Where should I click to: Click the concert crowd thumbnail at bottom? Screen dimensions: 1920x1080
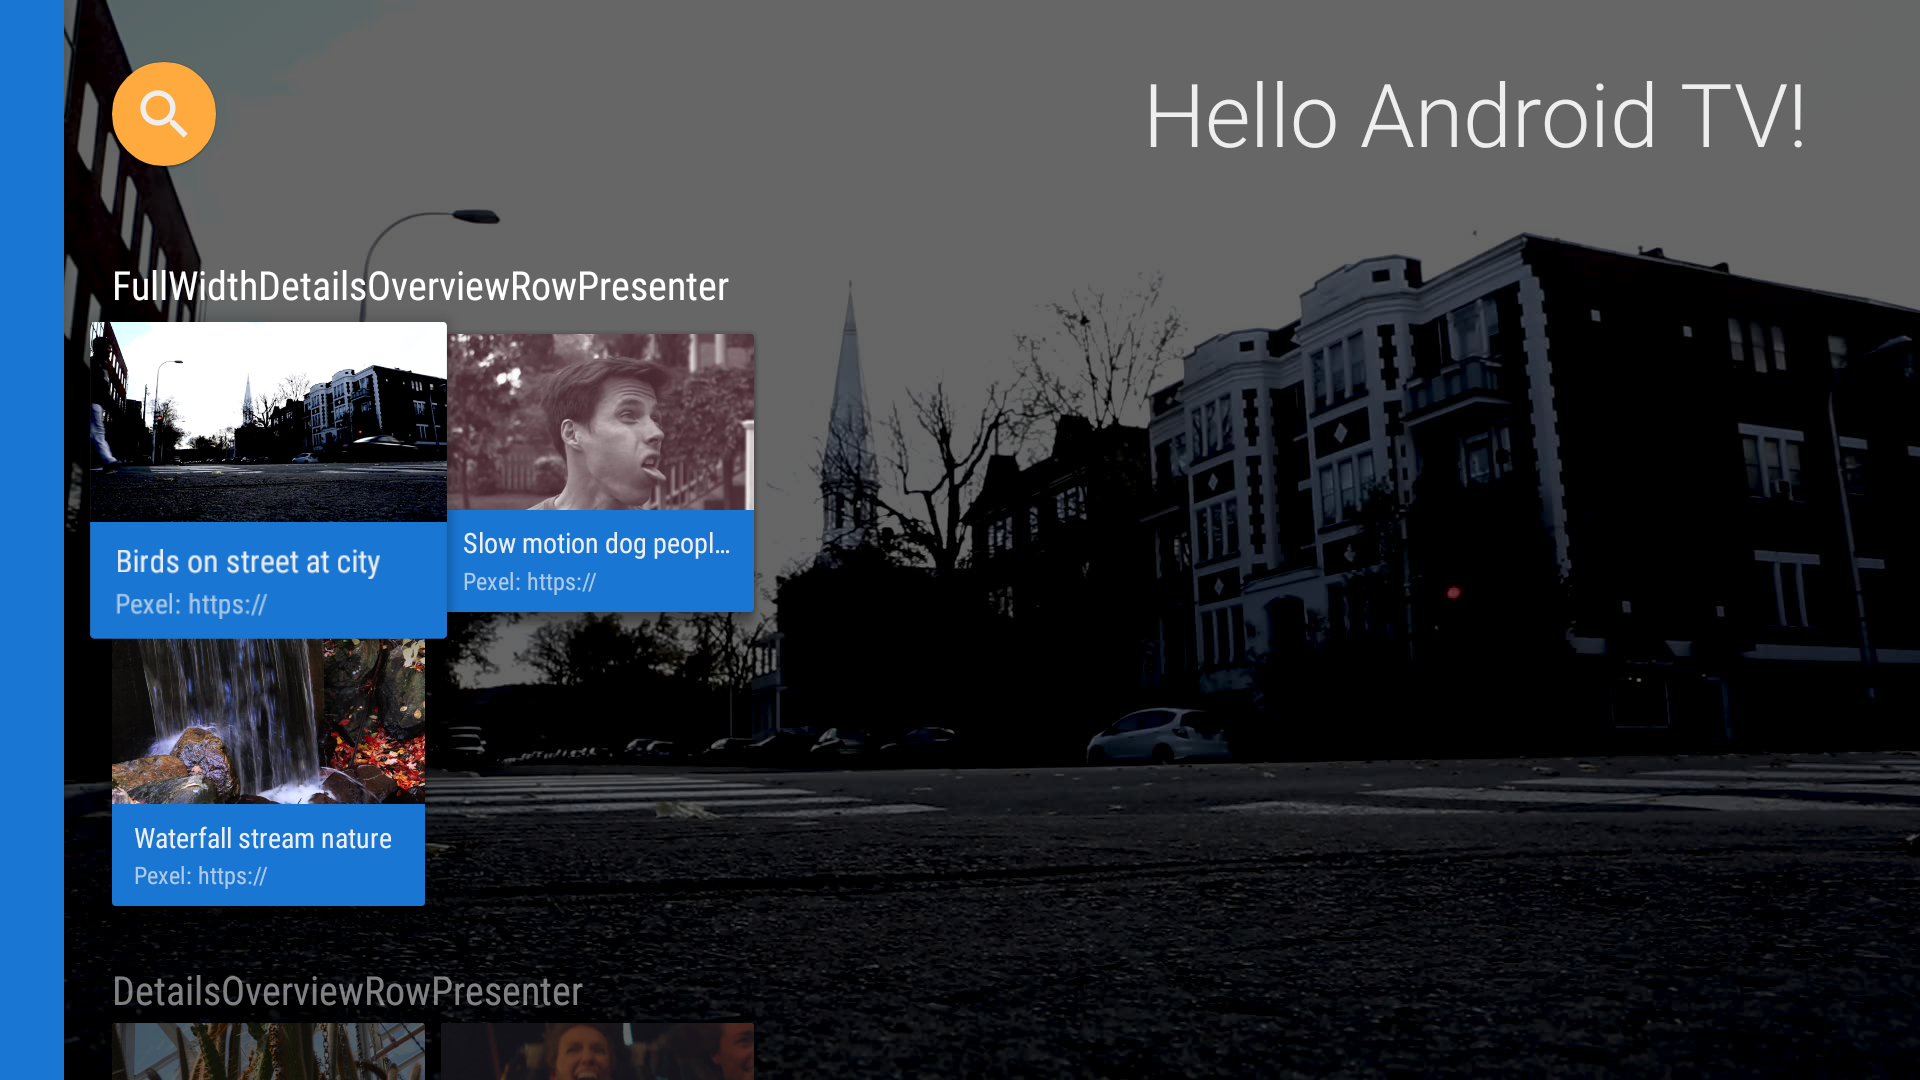pos(597,1055)
